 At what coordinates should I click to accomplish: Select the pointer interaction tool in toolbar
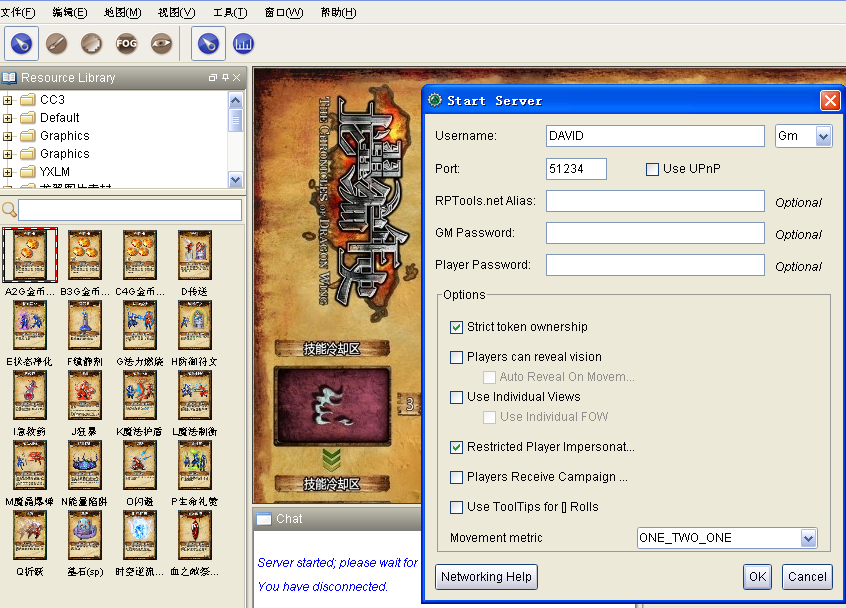[x=22, y=44]
